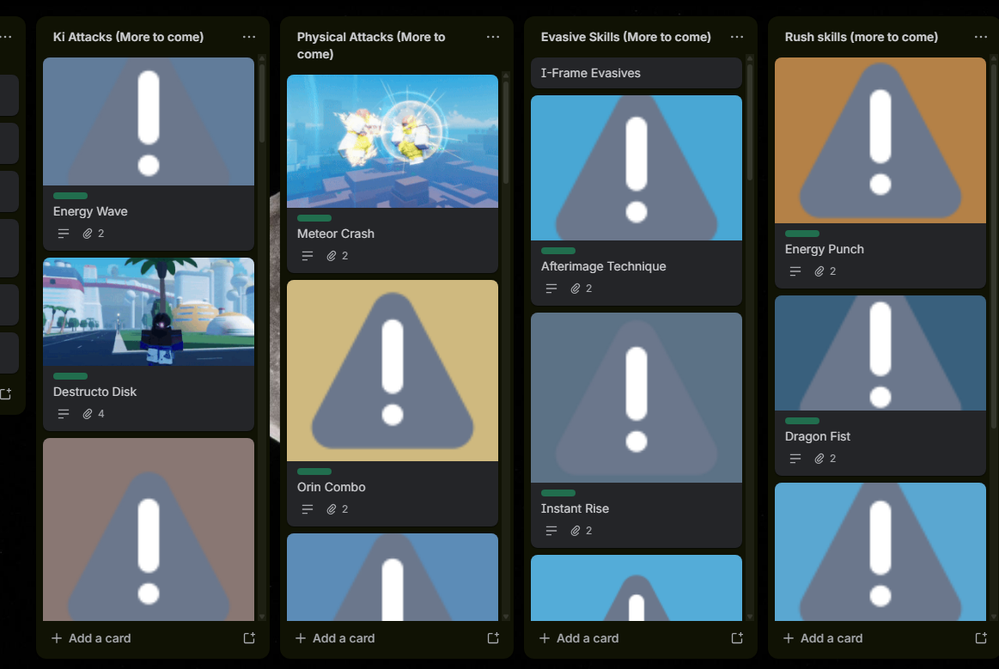Click the Destructo Disk description icon
Image resolution: width=999 pixels, height=669 pixels.
click(63, 414)
